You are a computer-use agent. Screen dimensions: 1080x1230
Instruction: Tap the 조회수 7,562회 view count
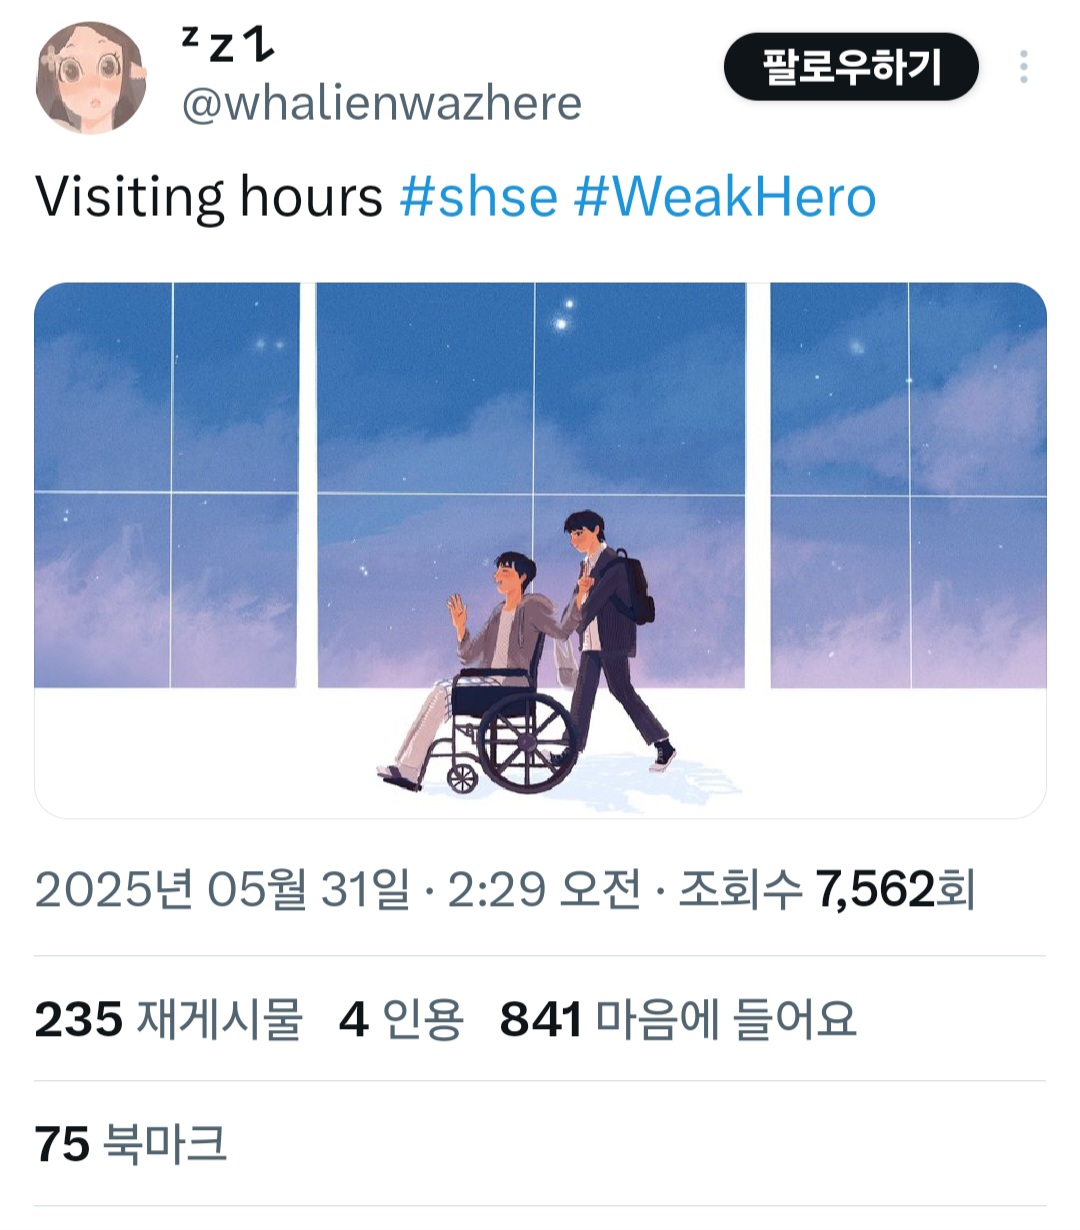coord(827,889)
